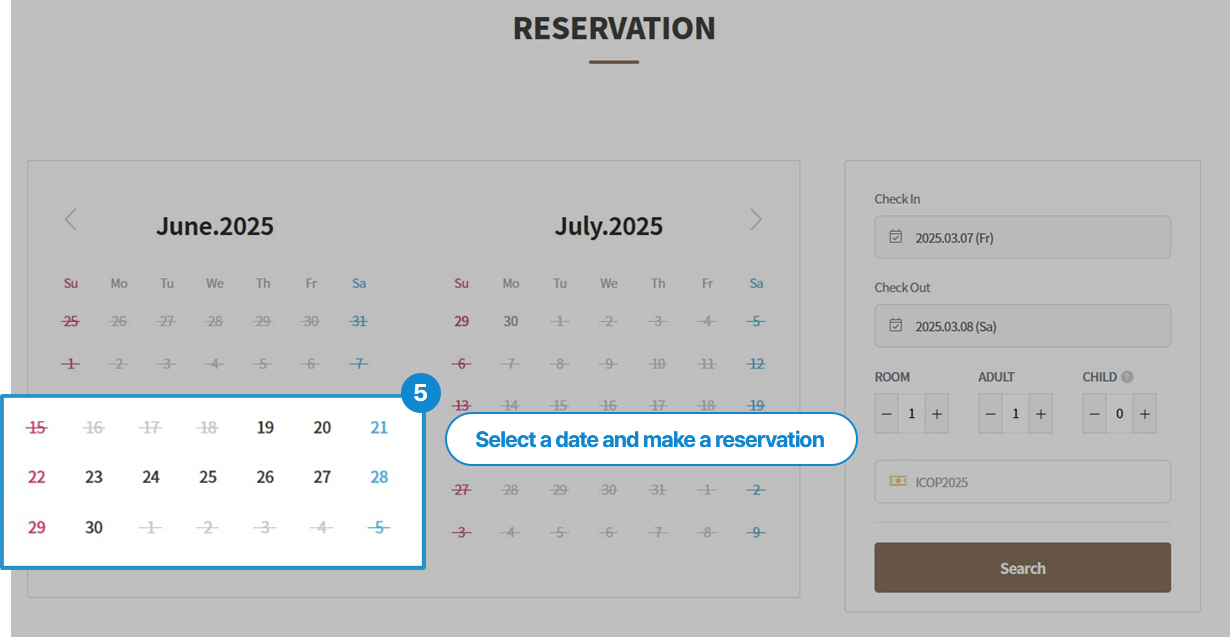Click the Search button
This screenshot has height=637, width=1230.
(x=1022, y=568)
